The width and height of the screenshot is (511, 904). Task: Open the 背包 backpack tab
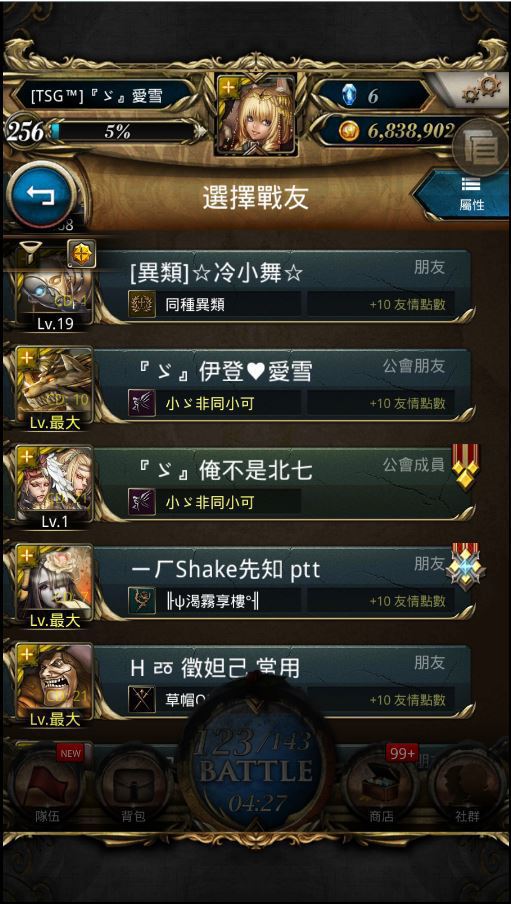tap(133, 786)
